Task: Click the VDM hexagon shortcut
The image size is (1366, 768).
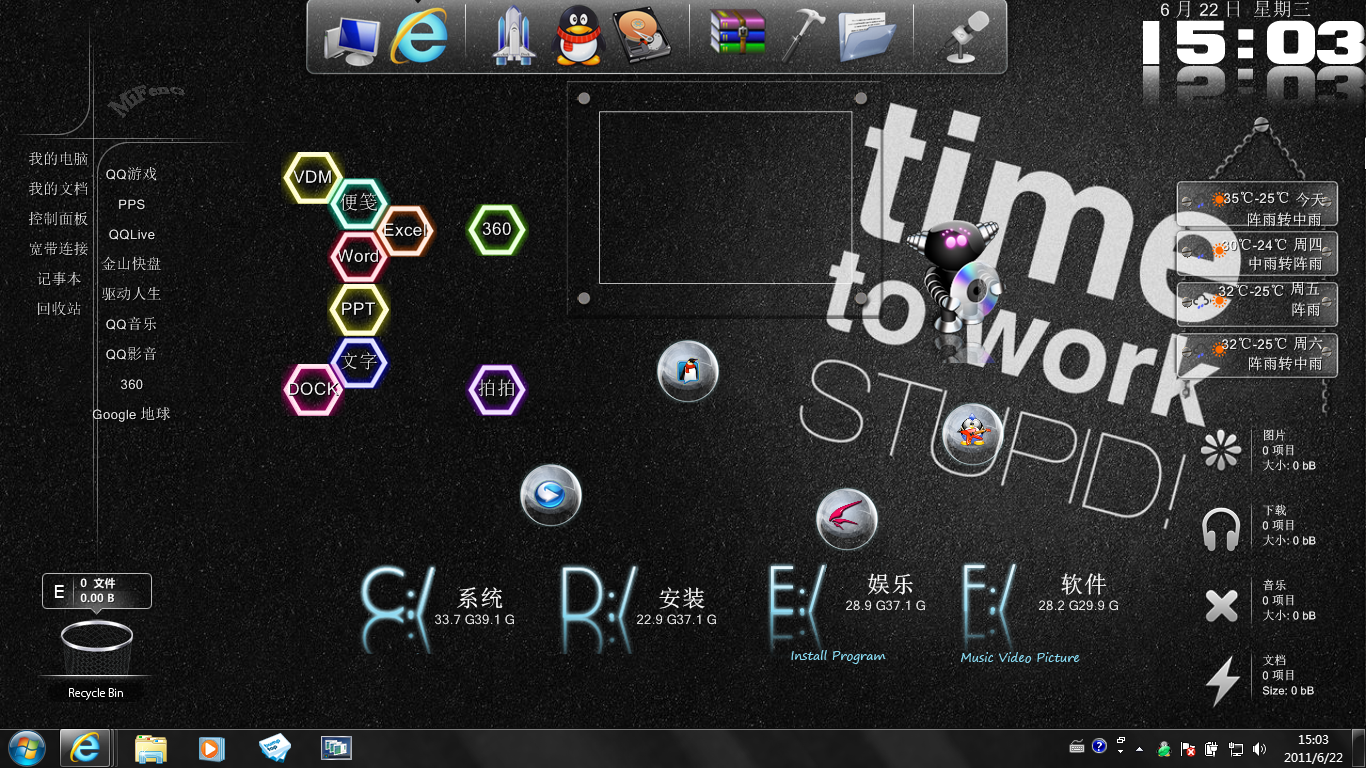Action: [313, 177]
